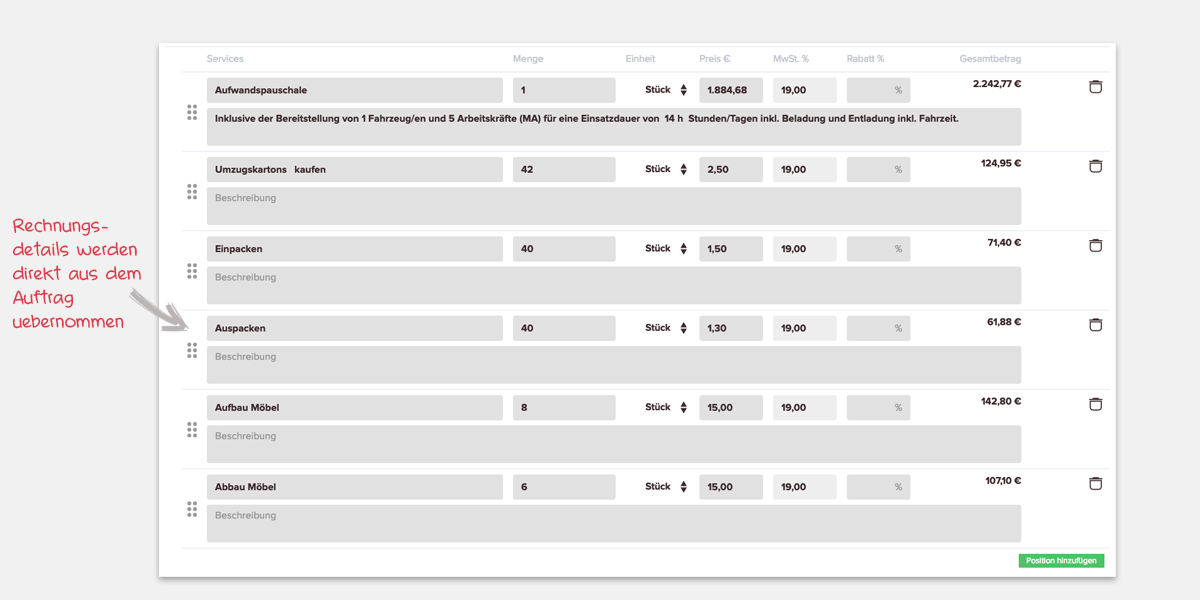This screenshot has height=600, width=1200.
Task: Edit the Abbau Möbel service name field
Action: coord(355,487)
